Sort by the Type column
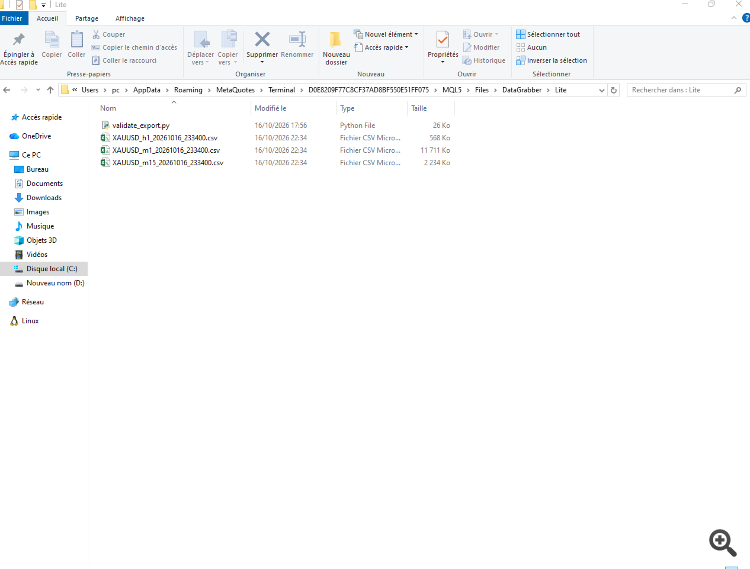This screenshot has width=750, height=569. point(347,108)
